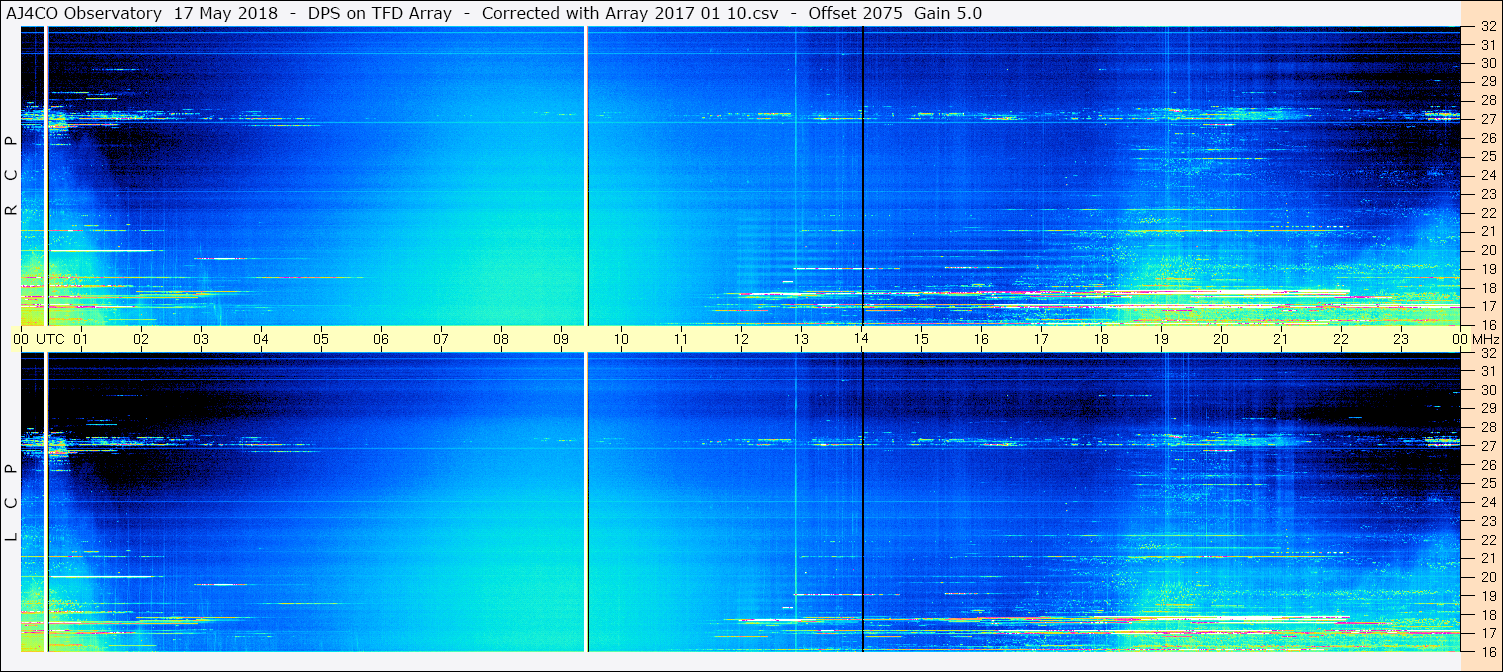Image resolution: width=1503 pixels, height=672 pixels.
Task: Click the '00' label next to UTC
Action: click(x=21, y=339)
